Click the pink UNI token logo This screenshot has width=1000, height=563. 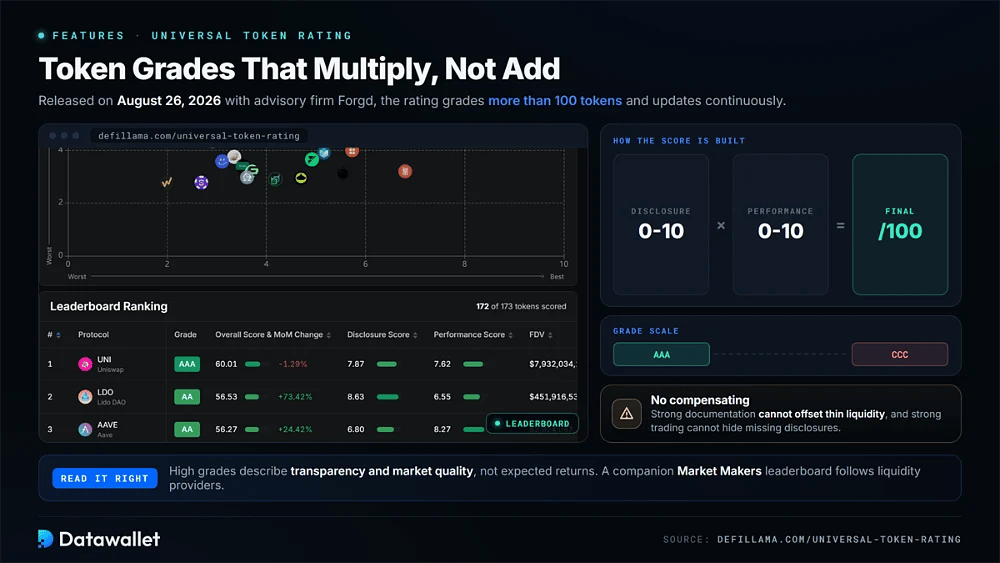[85, 364]
